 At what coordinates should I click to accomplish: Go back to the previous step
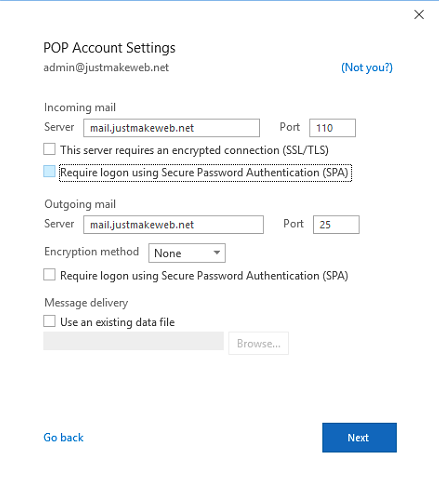click(63, 438)
